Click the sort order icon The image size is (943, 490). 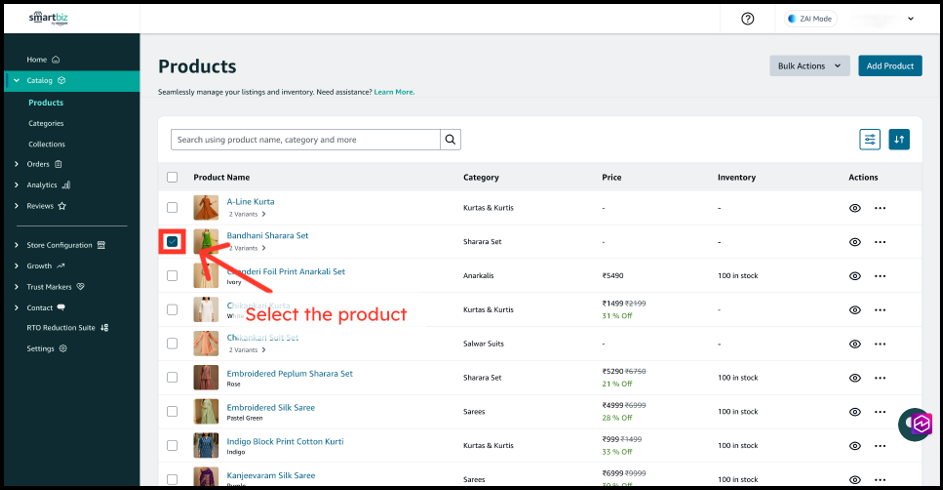899,140
